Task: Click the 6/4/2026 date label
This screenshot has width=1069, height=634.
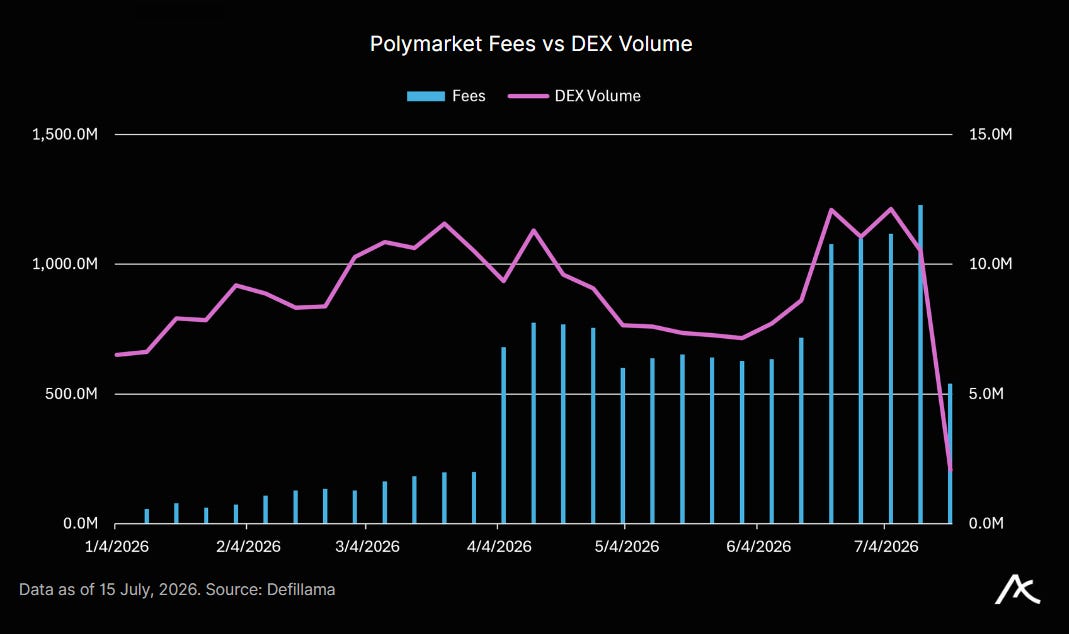Action: [758, 547]
